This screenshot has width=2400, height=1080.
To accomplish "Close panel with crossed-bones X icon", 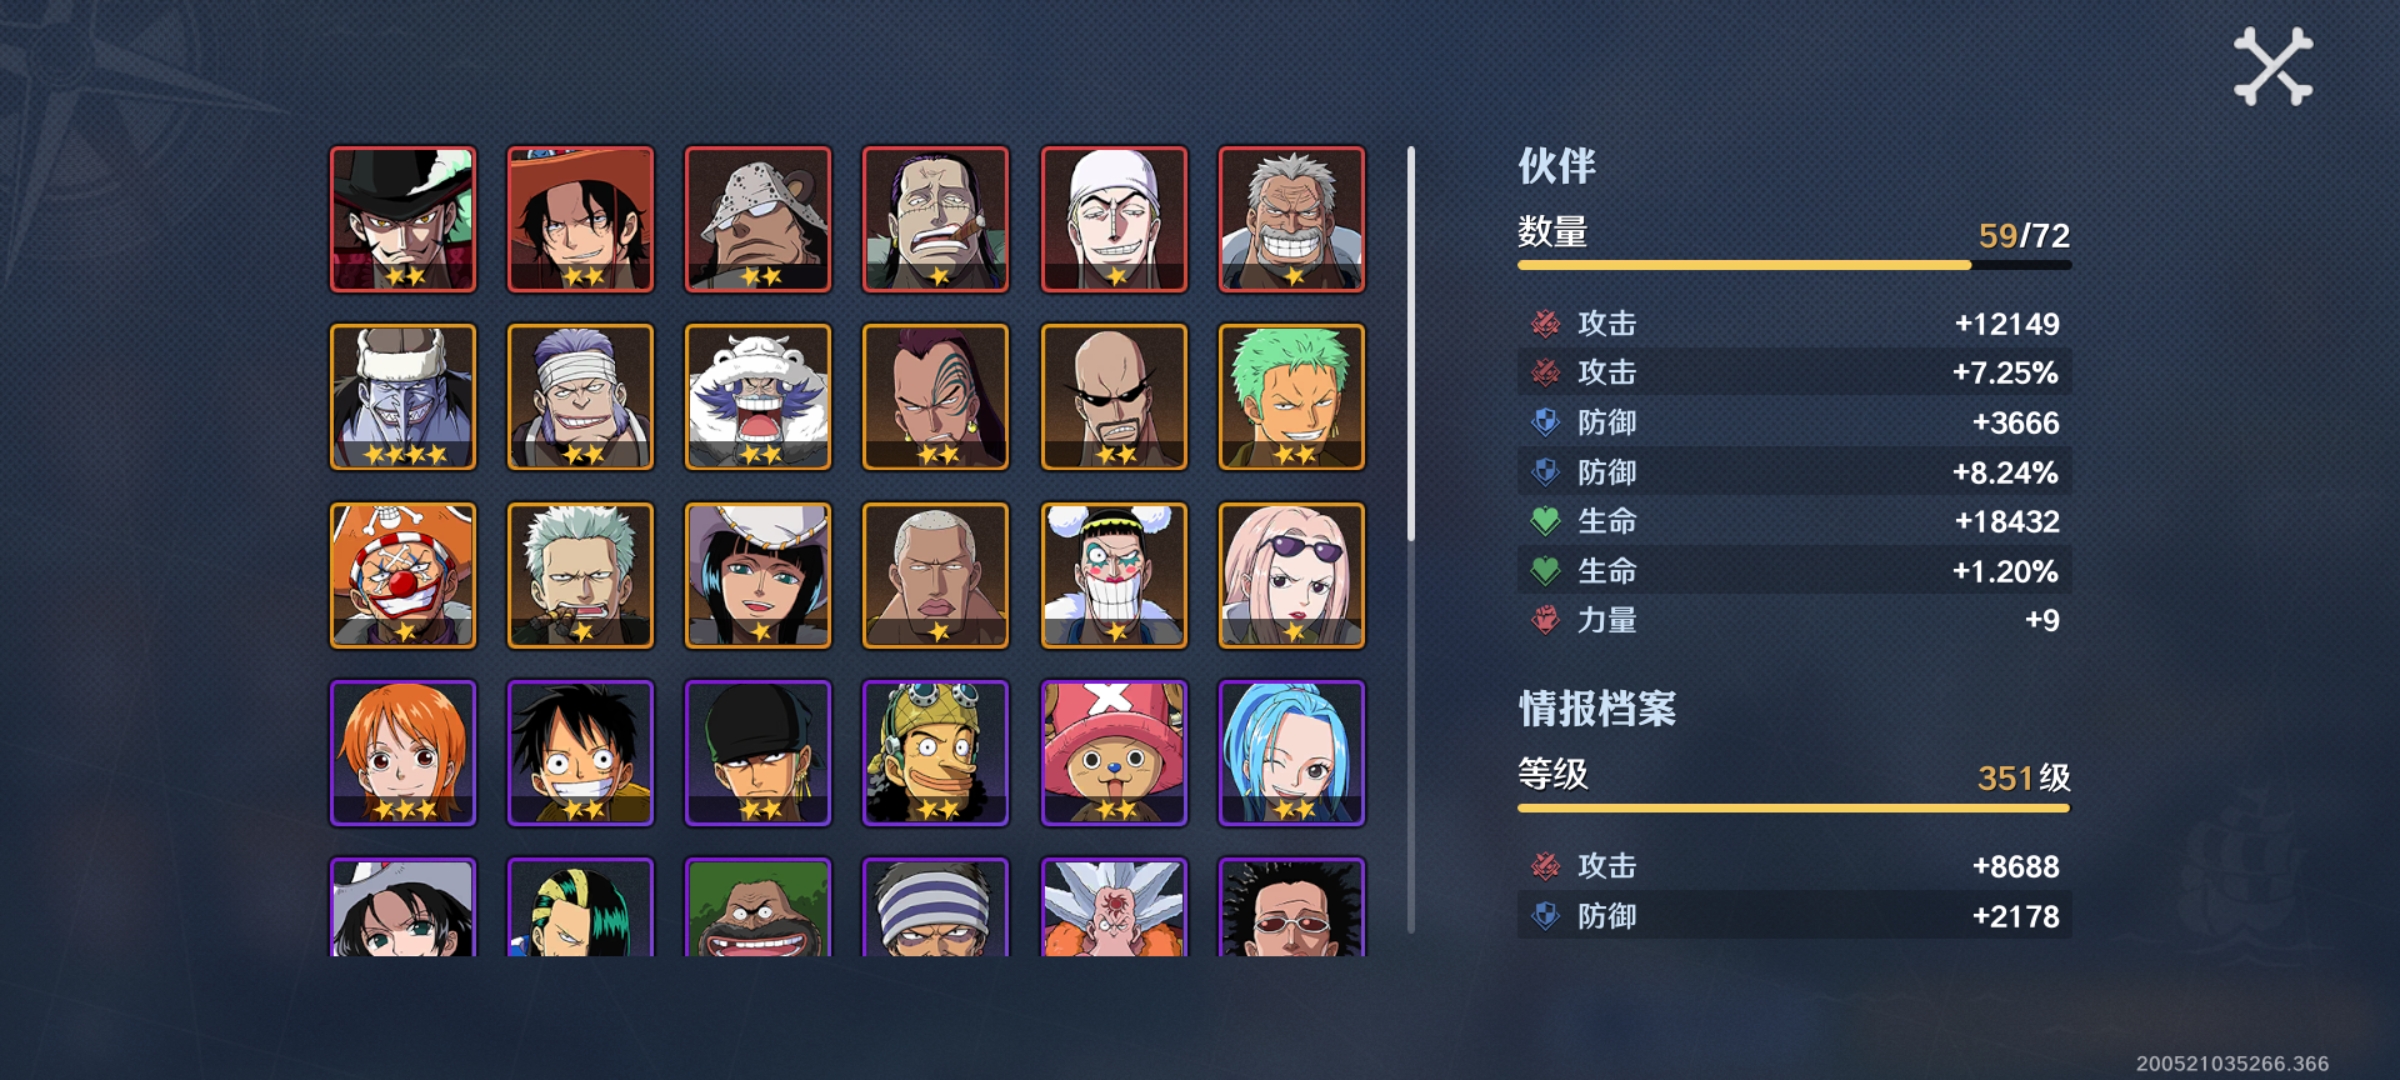I will click(2273, 66).
